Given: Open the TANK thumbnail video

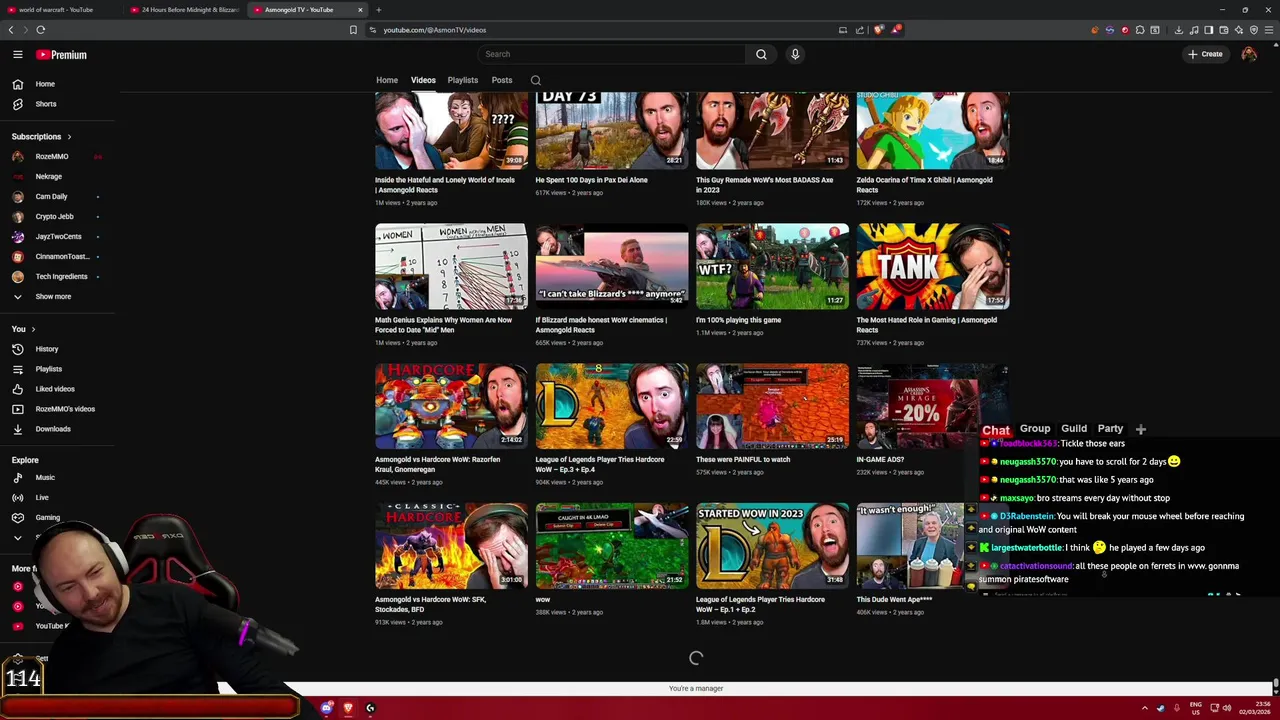Looking at the screenshot, I should [932, 266].
